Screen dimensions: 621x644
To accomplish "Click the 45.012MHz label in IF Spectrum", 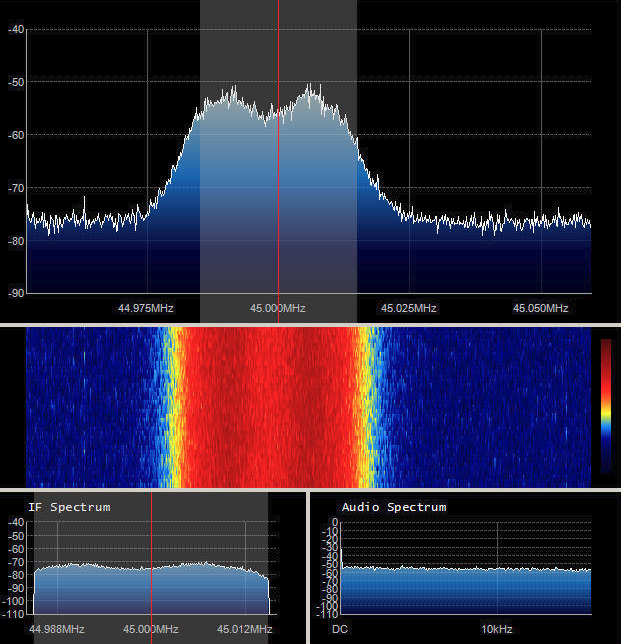I will point(245,629).
